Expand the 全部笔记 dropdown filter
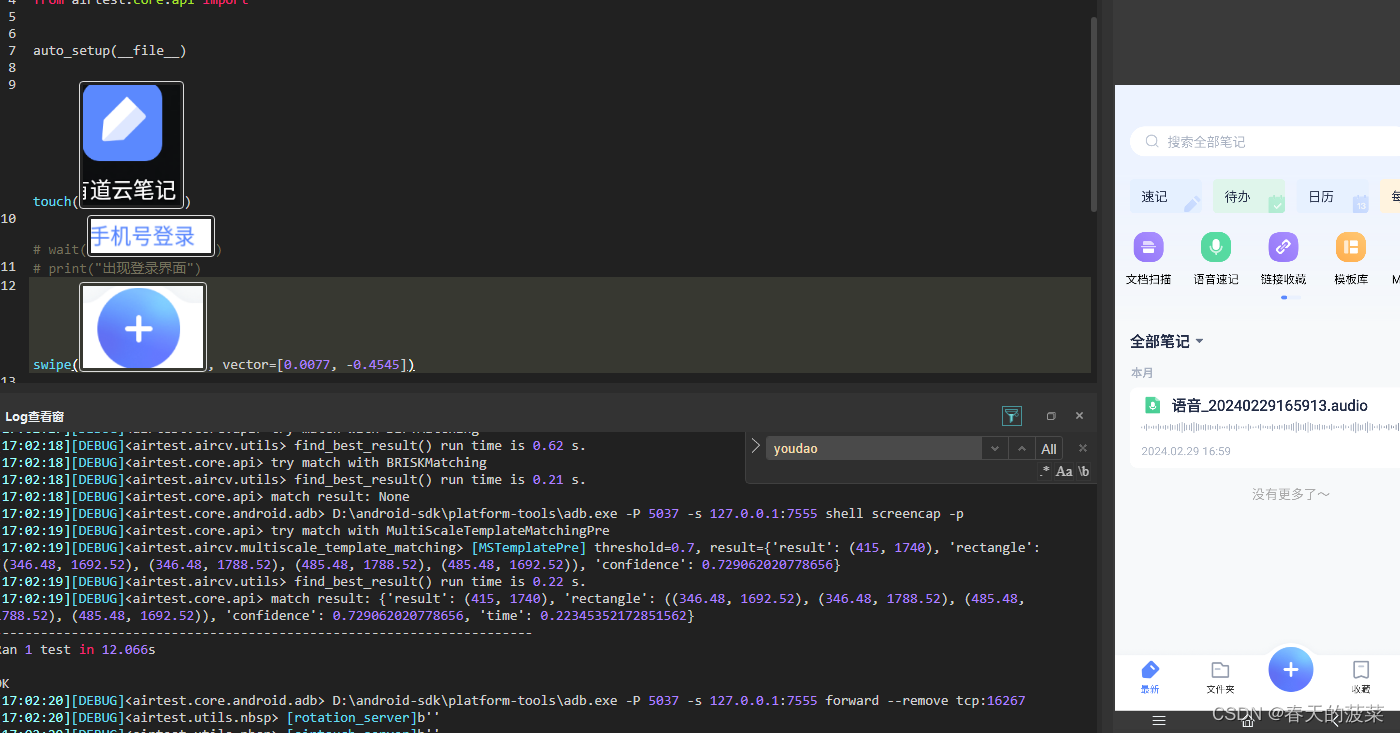The image size is (1400, 733). pos(1167,341)
